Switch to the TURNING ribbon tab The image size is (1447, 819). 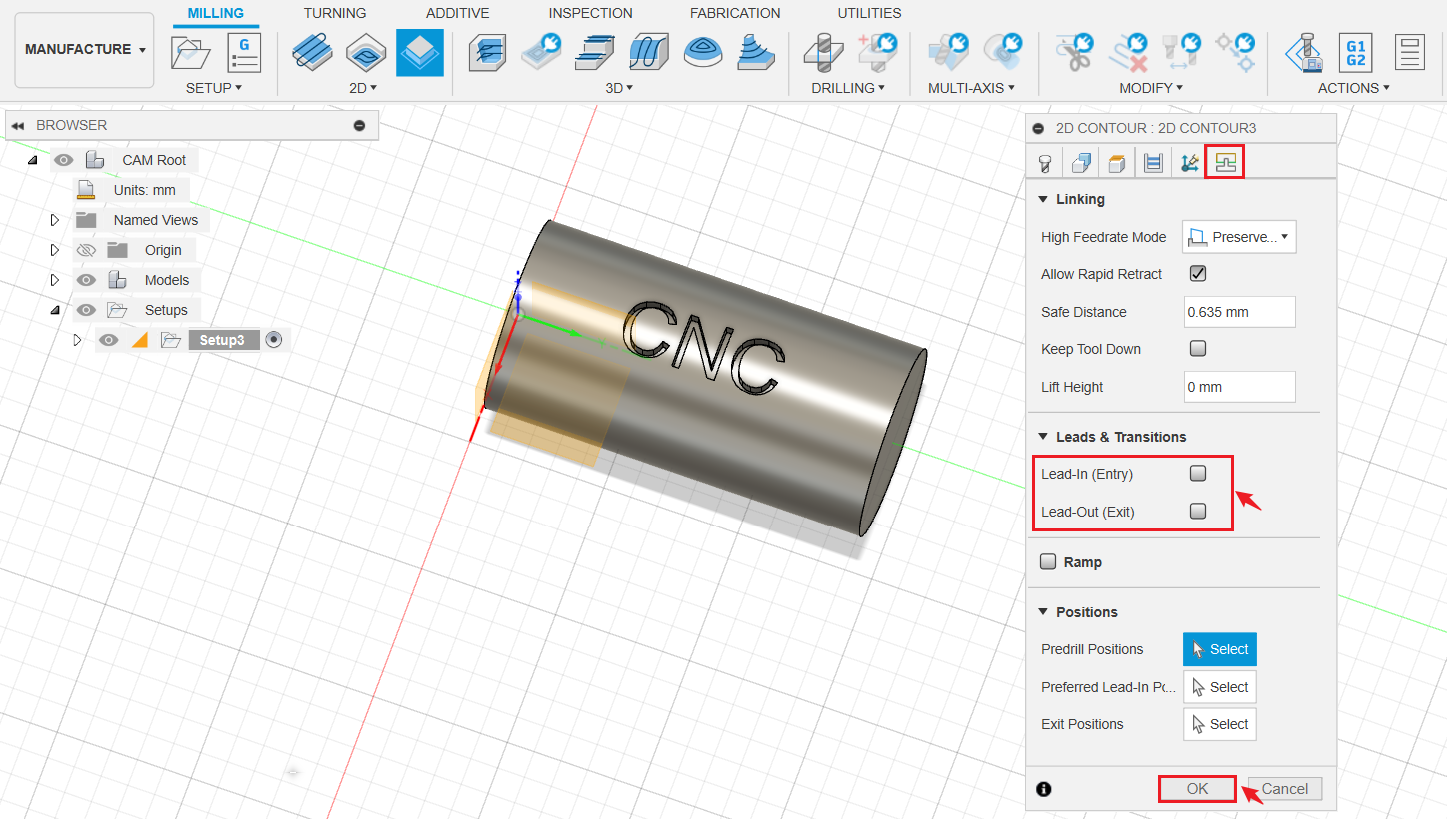[x=334, y=13]
